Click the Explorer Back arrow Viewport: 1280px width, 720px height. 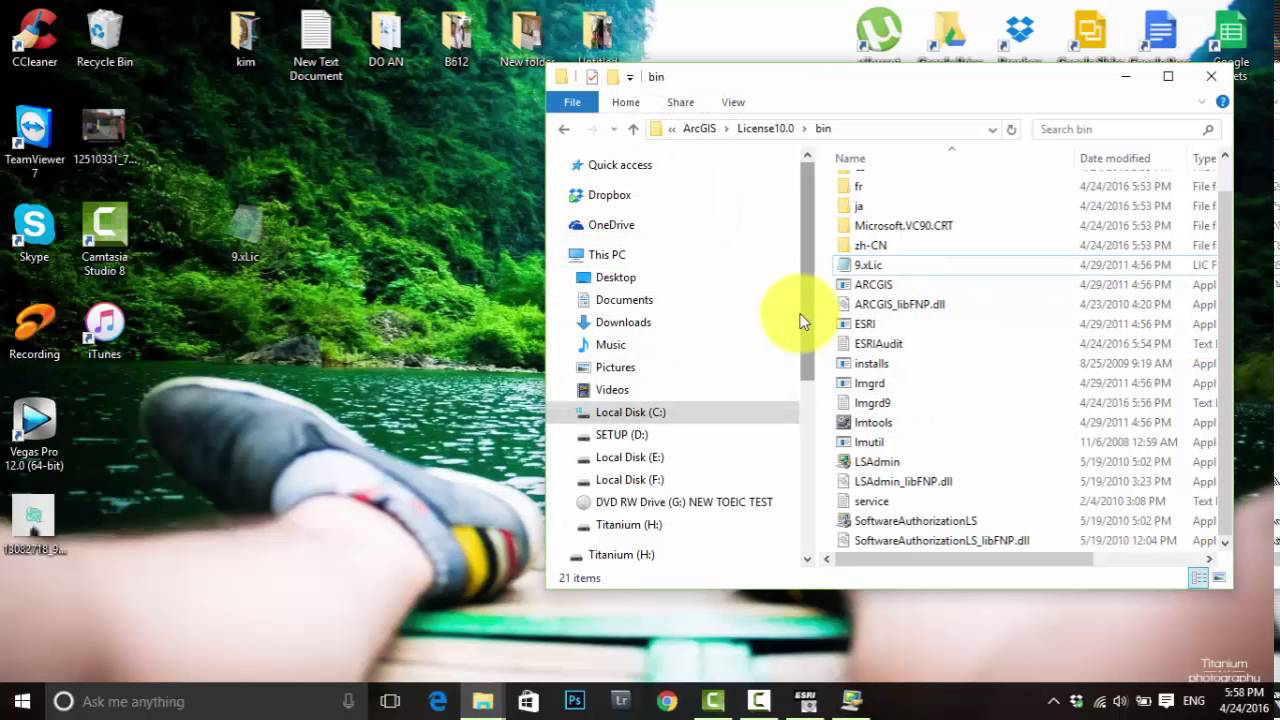click(564, 129)
